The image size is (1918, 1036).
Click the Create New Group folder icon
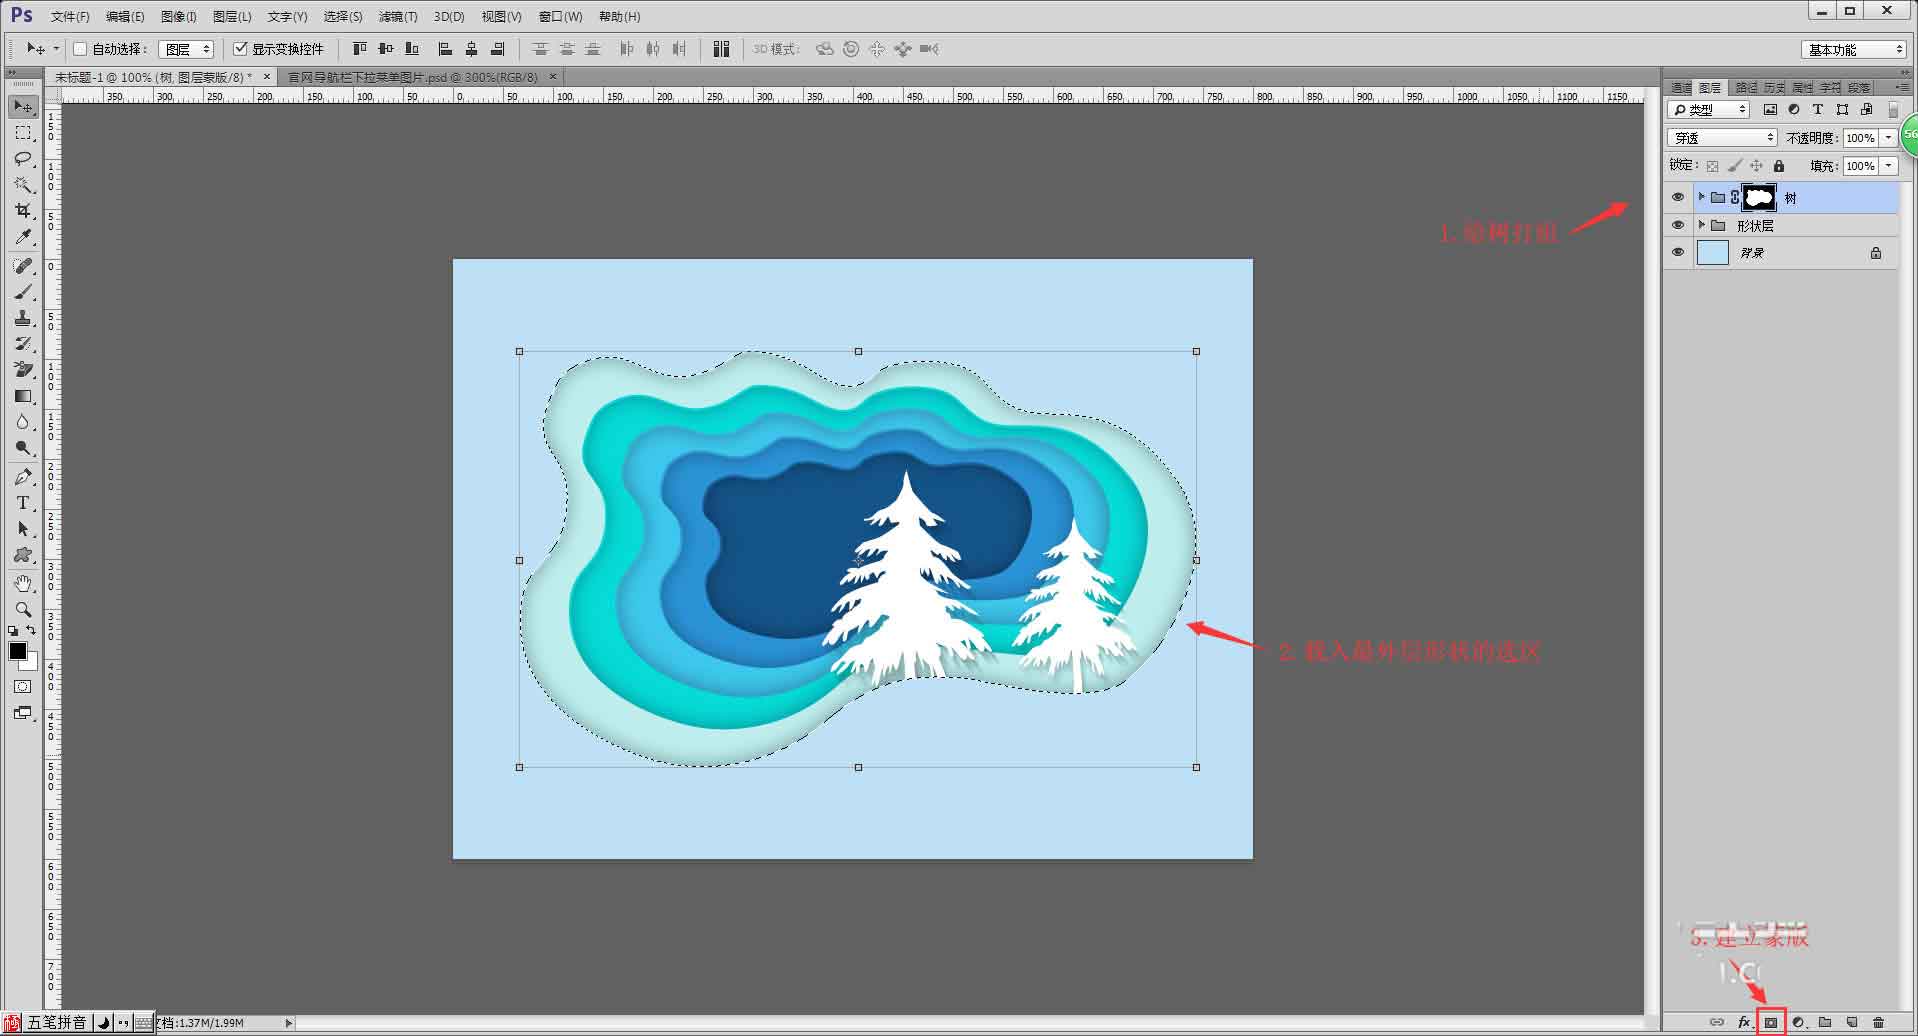click(x=1825, y=1022)
